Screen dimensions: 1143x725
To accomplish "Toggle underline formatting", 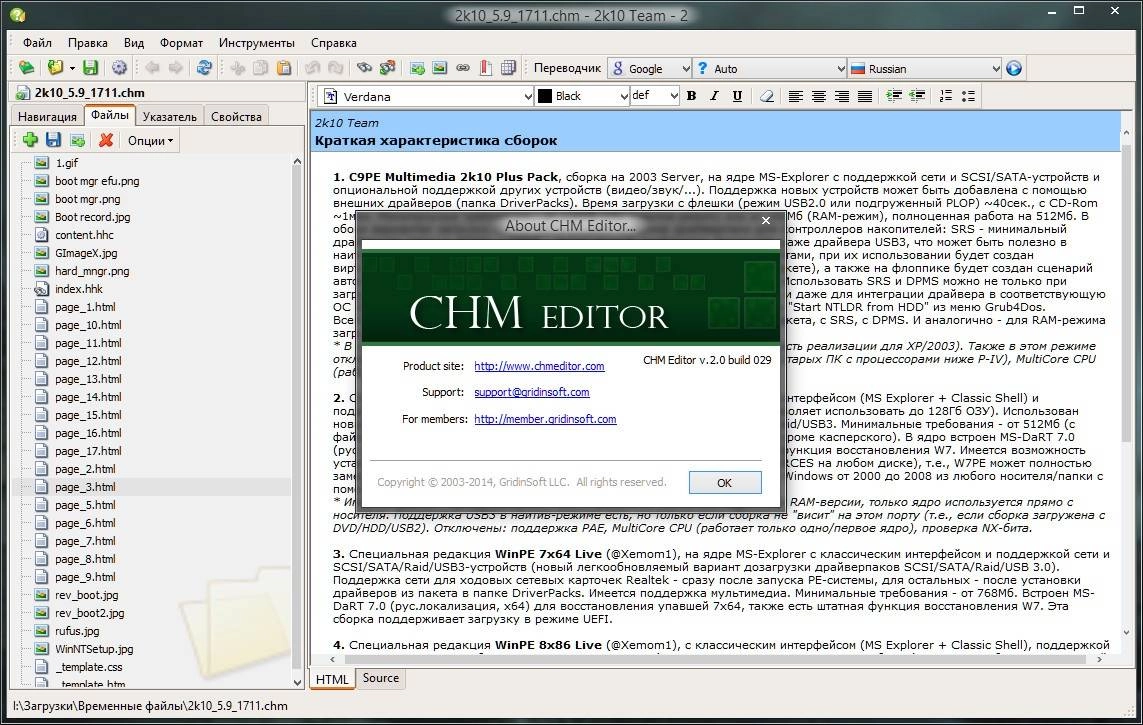I will 737,95.
